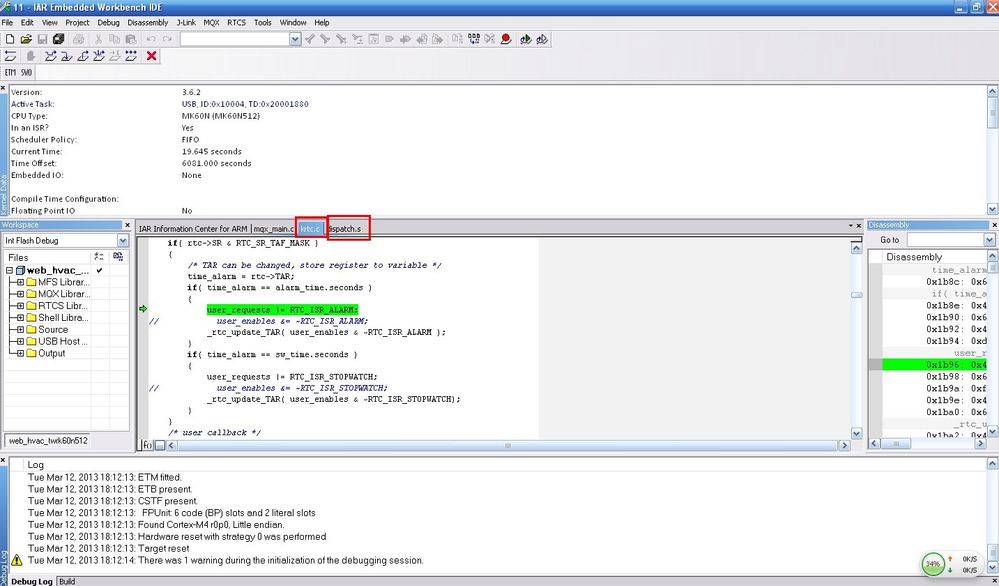
Task: Expand the Output folder
Action: pos(20,354)
